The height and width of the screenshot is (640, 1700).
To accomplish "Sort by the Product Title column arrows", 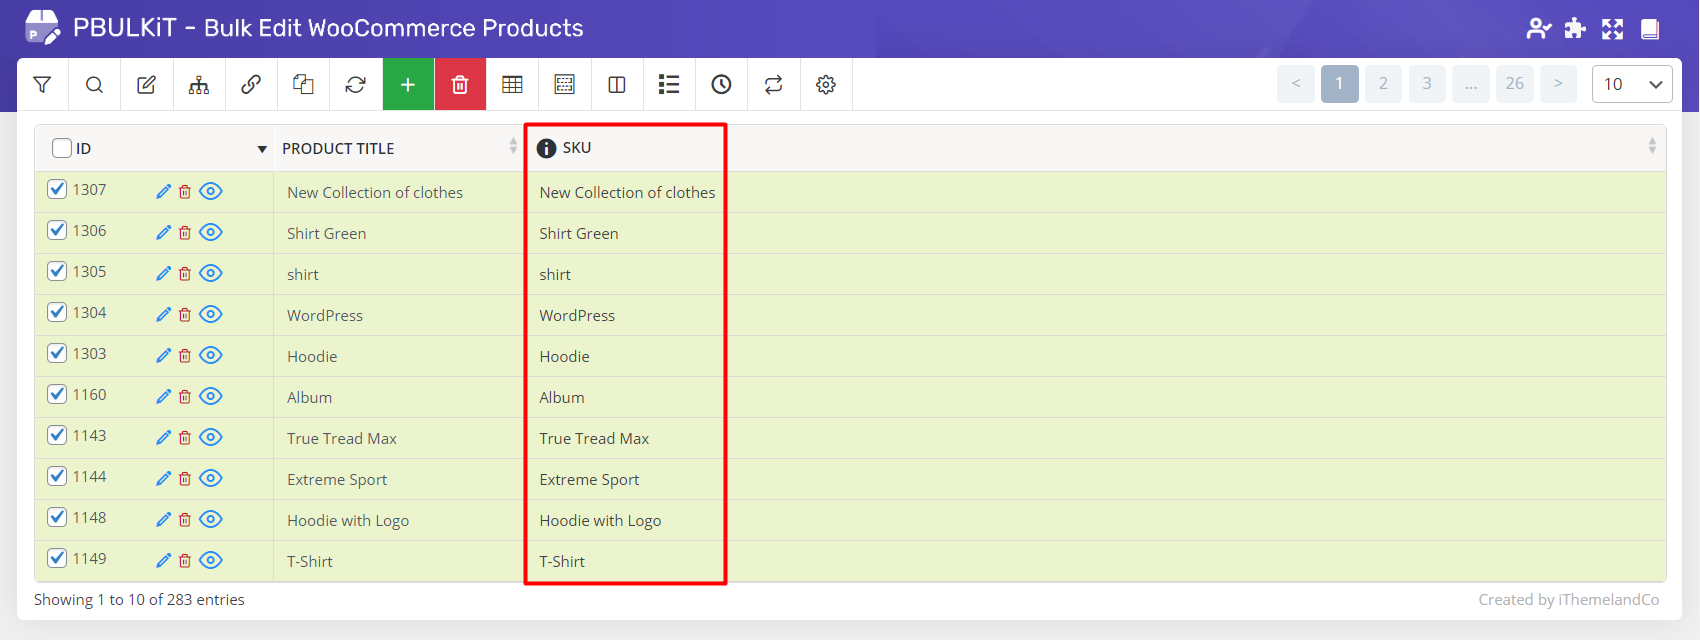I will point(513,147).
